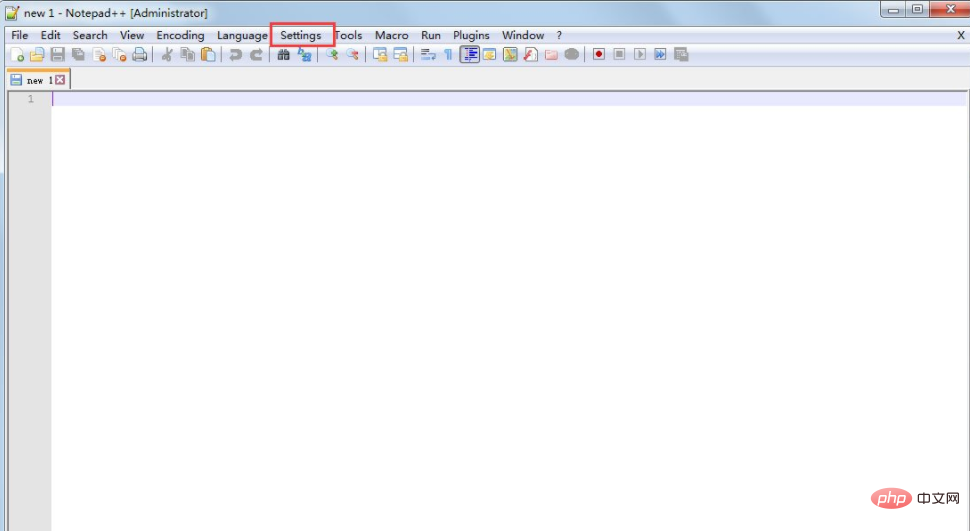Viewport: 970px width, 531px height.
Task: Click the Close All toolbar icon
Action: click(x=119, y=54)
